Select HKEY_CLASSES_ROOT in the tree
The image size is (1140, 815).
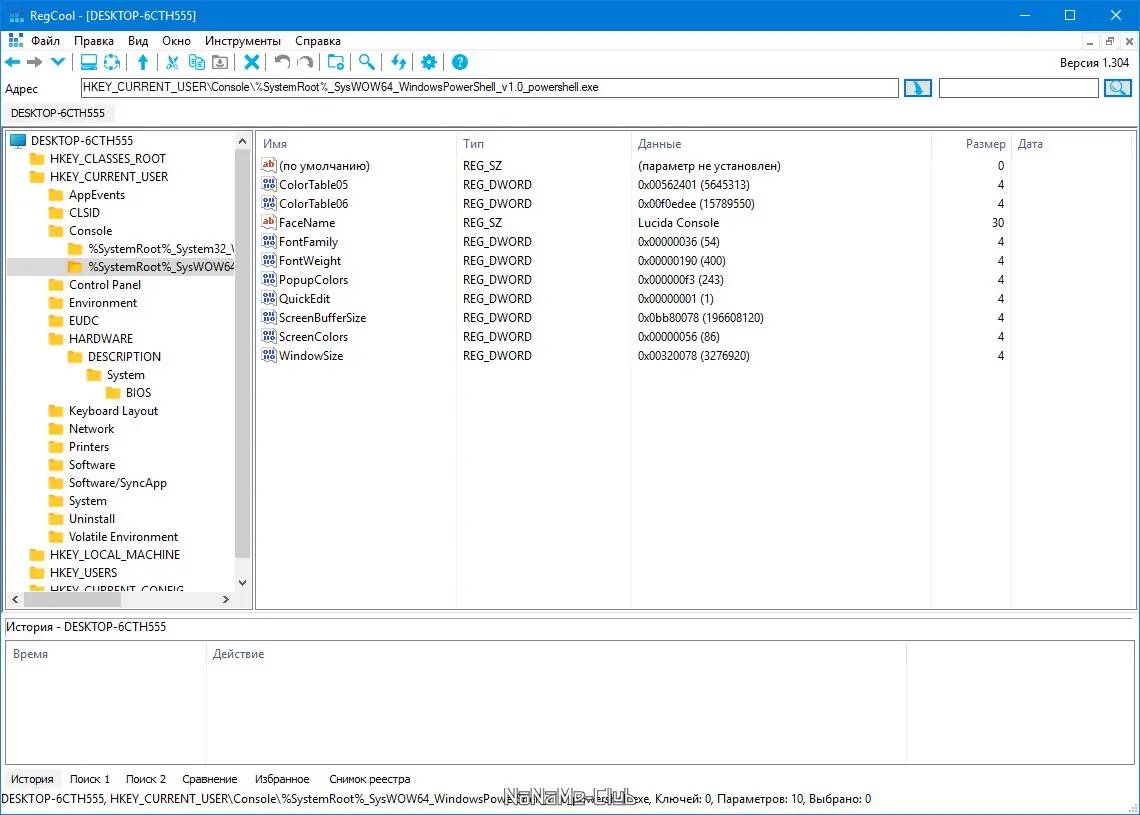108,158
